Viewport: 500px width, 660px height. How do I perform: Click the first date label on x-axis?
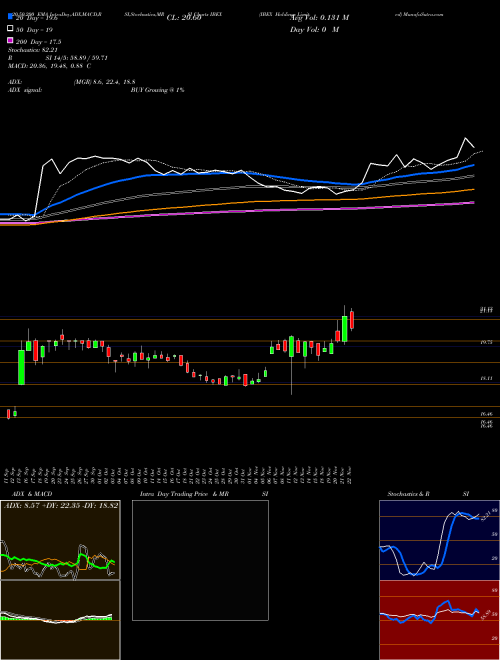[8, 476]
